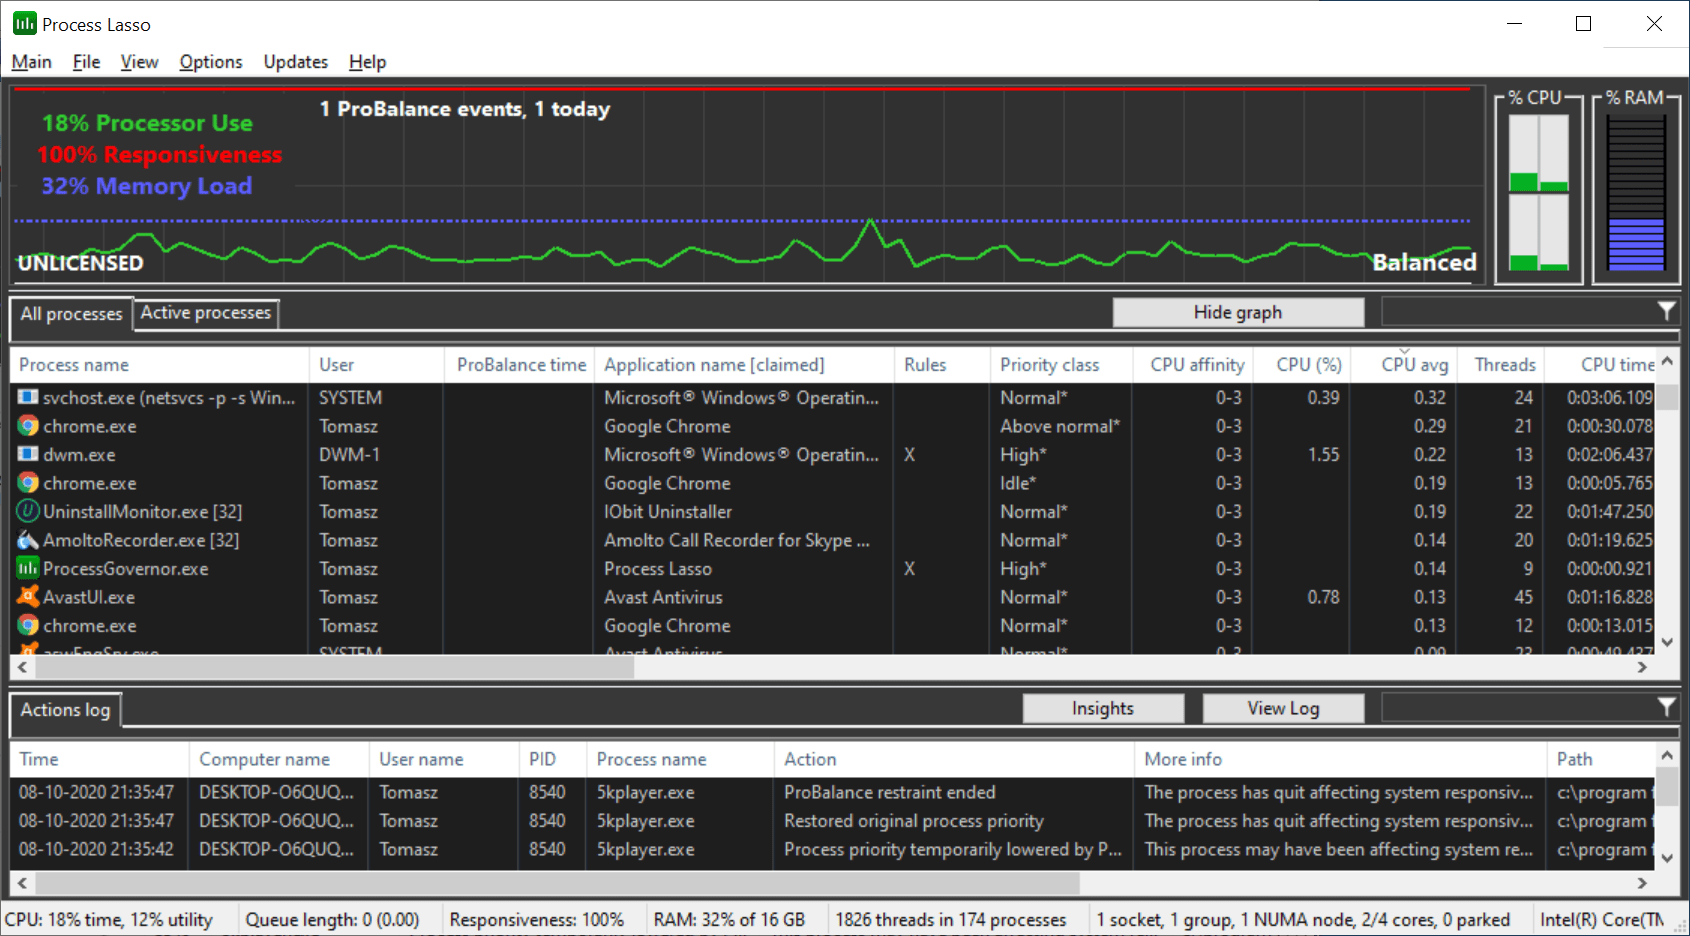This screenshot has width=1690, height=936.
Task: Click the process list filter input field
Action: [1518, 312]
